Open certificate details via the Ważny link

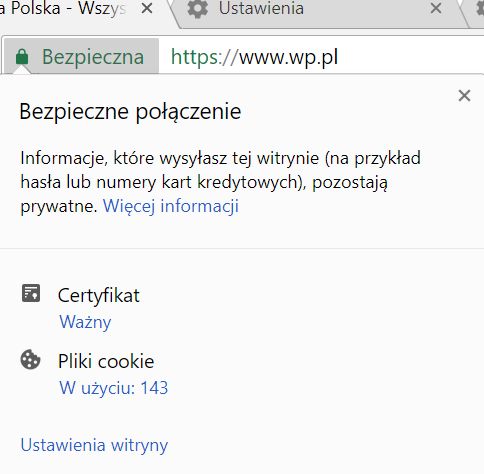pyautogui.click(x=85, y=322)
